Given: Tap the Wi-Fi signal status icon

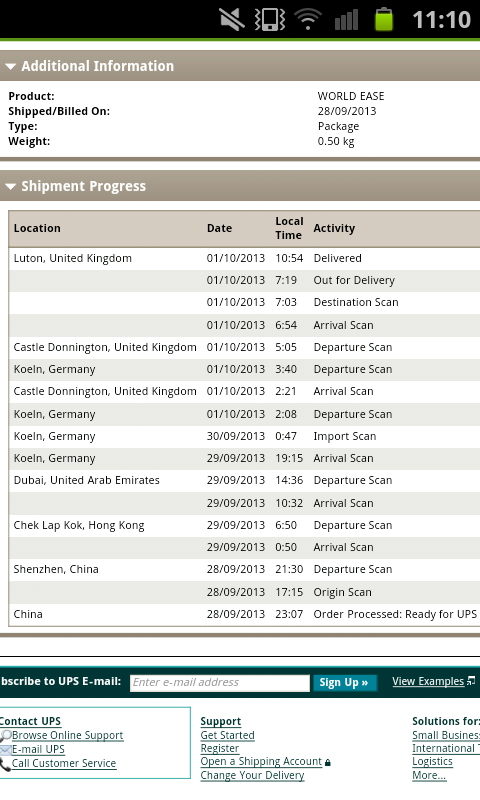Looking at the screenshot, I should (x=308, y=19).
